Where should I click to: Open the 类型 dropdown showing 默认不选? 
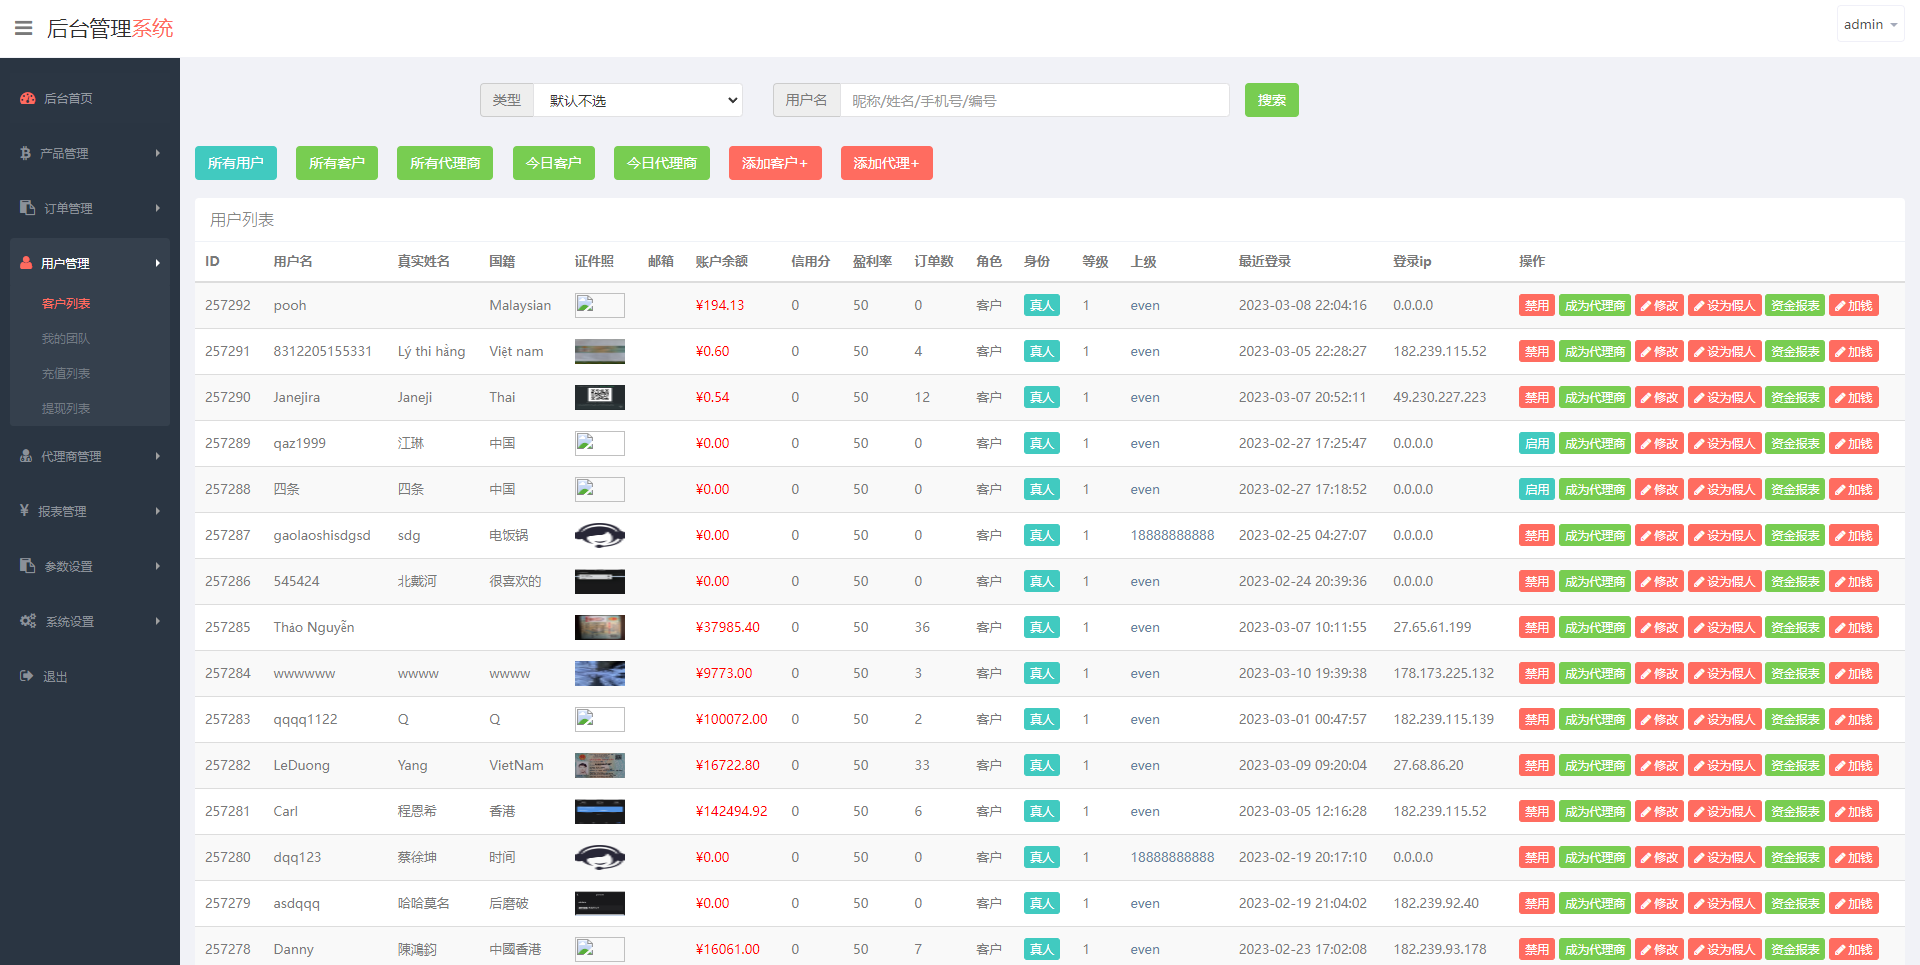638,100
